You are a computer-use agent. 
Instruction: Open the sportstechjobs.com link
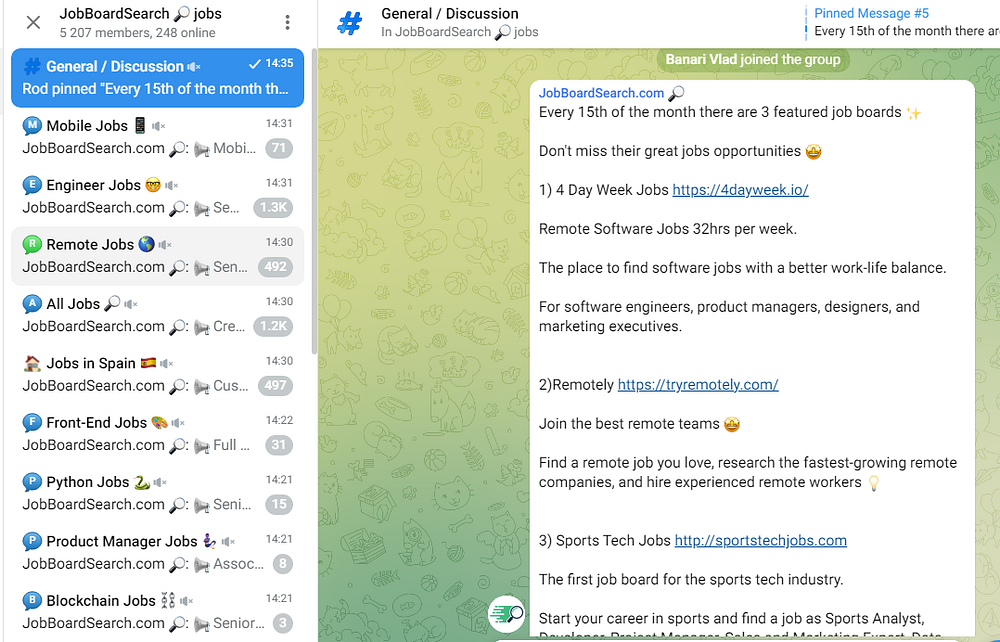tap(761, 541)
